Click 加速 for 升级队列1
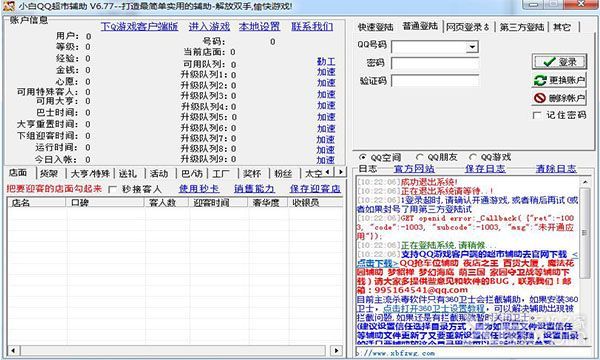This screenshot has height=360, width=600. coord(326,72)
